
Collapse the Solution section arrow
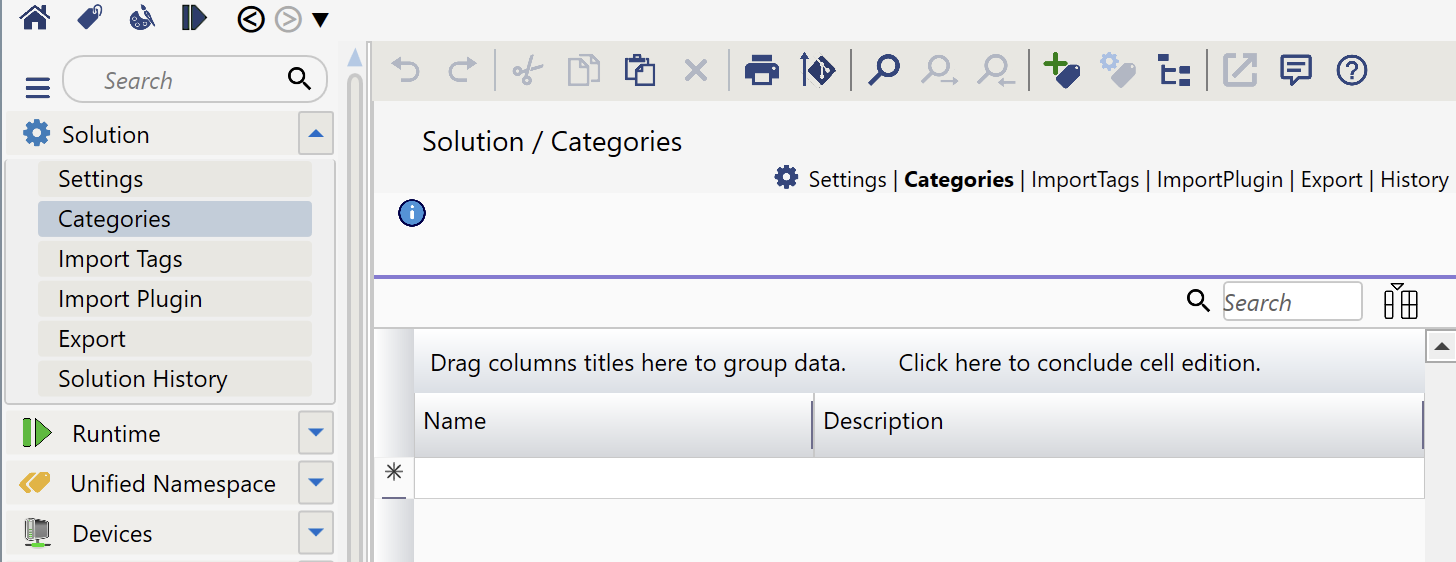pos(316,133)
